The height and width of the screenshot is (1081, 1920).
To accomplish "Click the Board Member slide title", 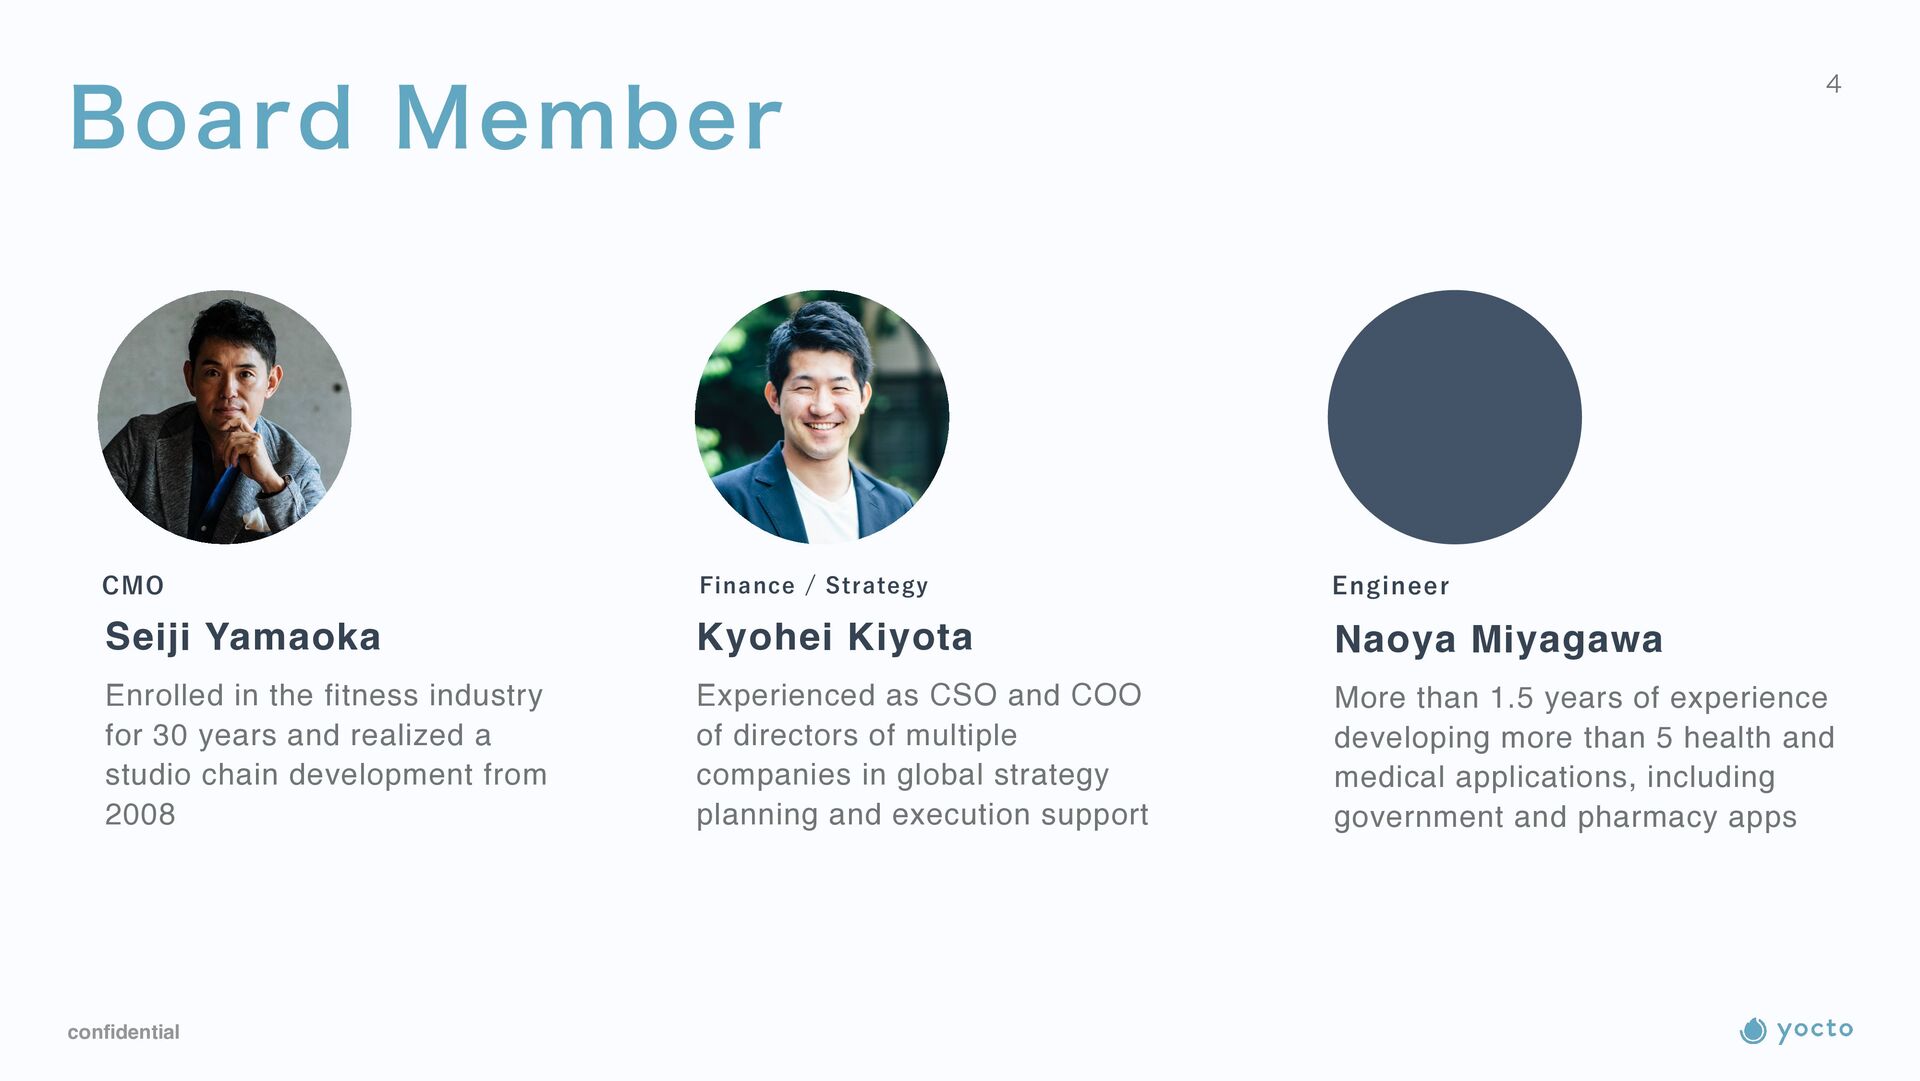I will click(x=426, y=118).
